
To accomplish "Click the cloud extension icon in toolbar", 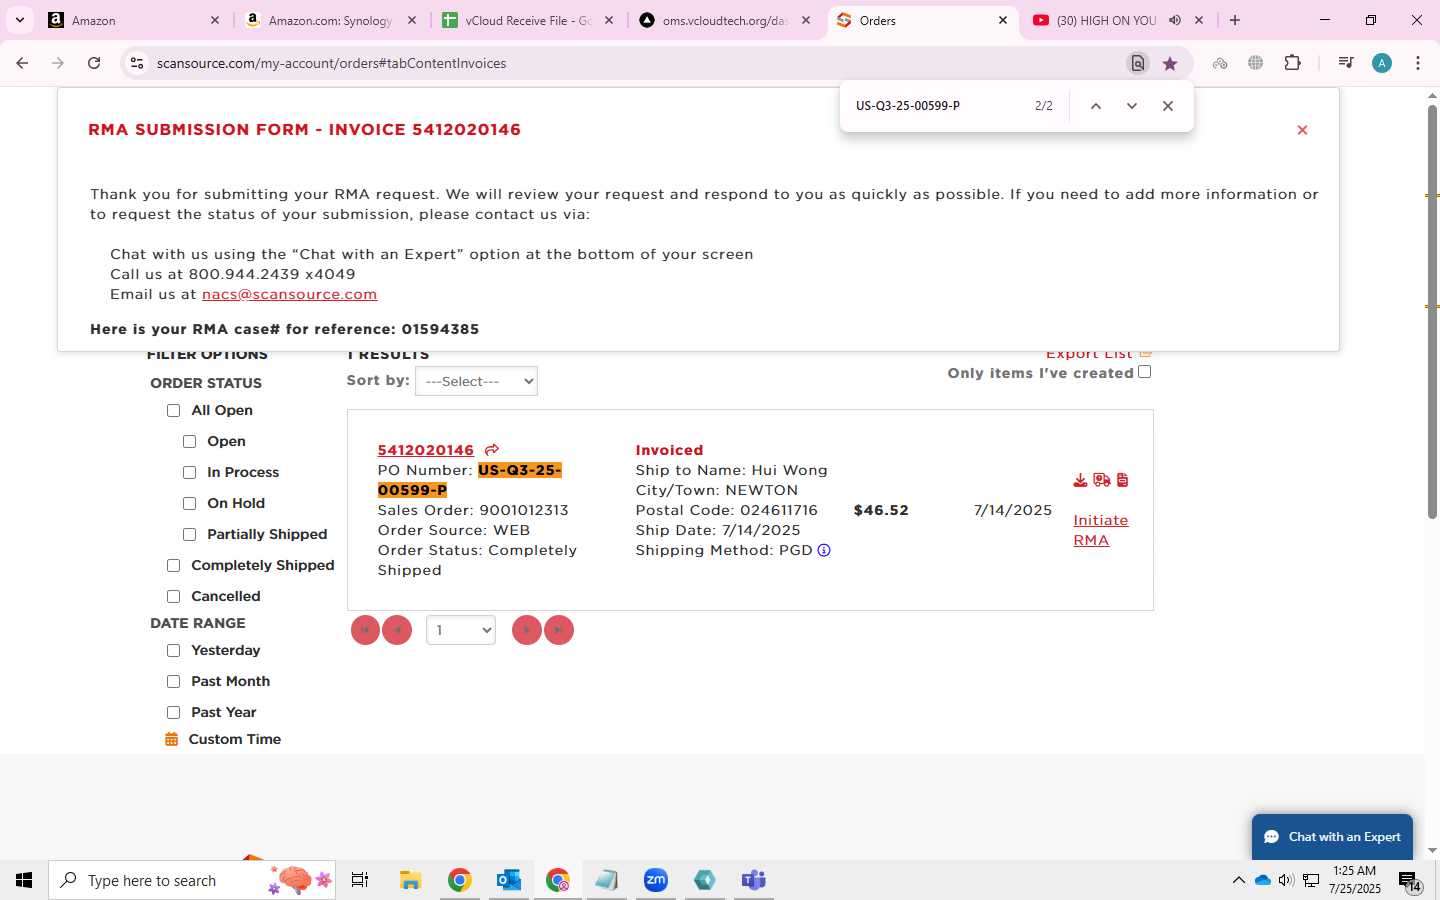I will pos(1220,63).
